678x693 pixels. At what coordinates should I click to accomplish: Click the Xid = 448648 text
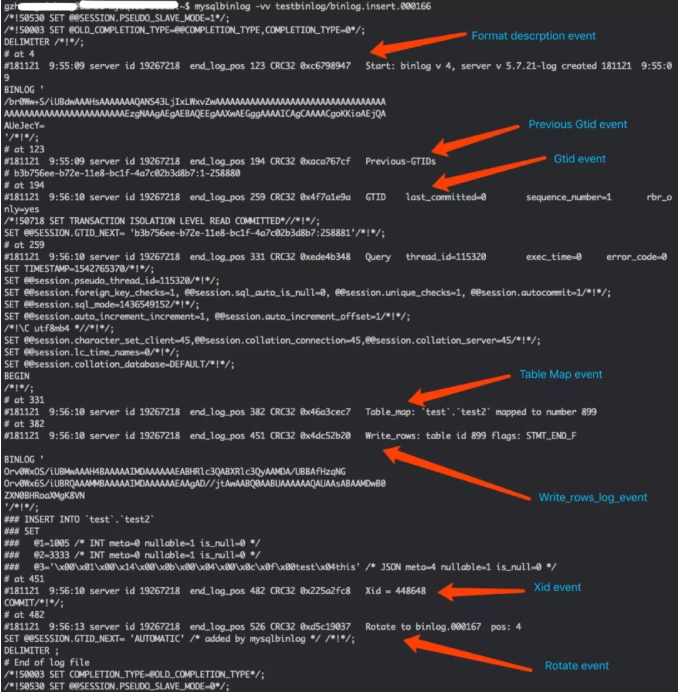395,591
